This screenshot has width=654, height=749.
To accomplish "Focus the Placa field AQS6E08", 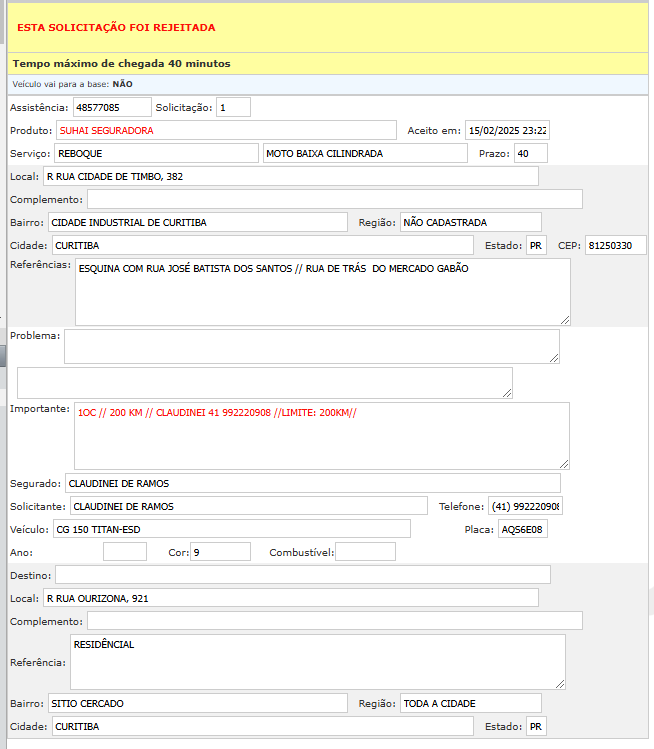I will (x=523, y=529).
